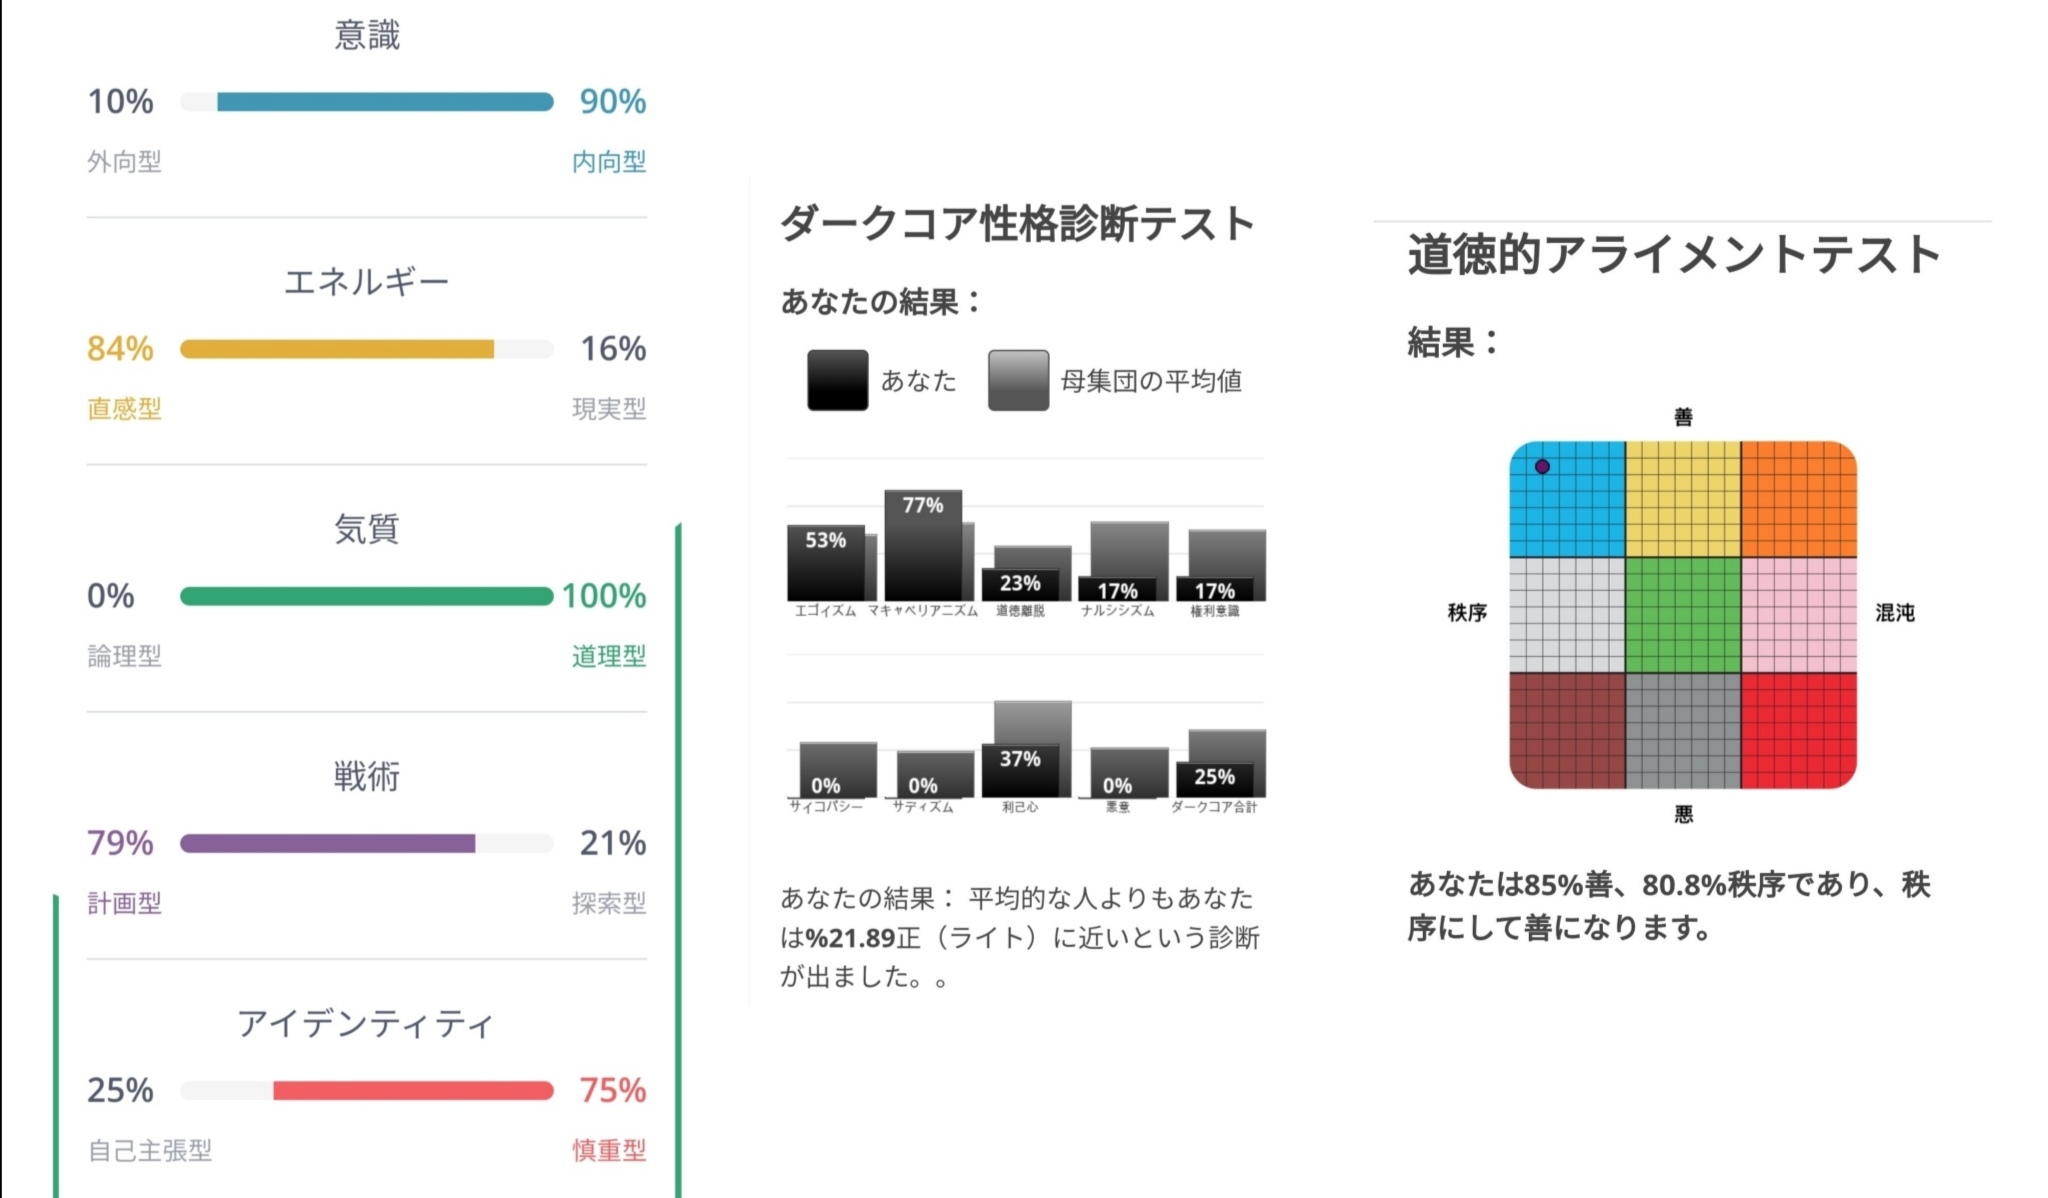Click the yellow エネルギー percentage bar
This screenshot has width=2048, height=1198.
(337, 349)
